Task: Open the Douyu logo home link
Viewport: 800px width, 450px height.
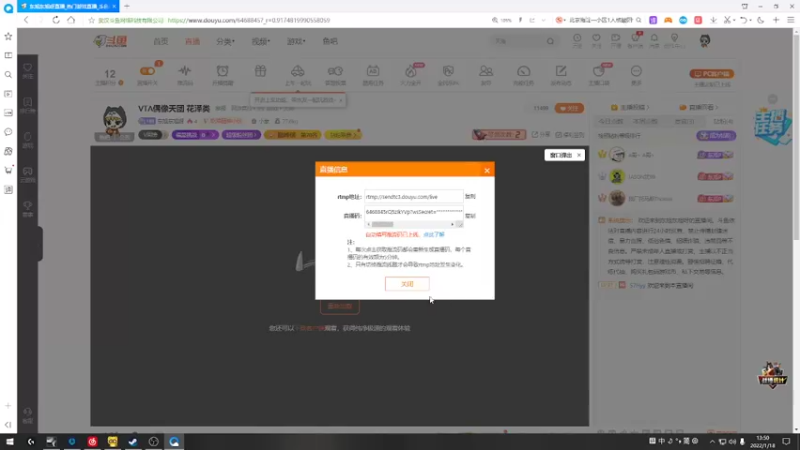Action: point(110,41)
